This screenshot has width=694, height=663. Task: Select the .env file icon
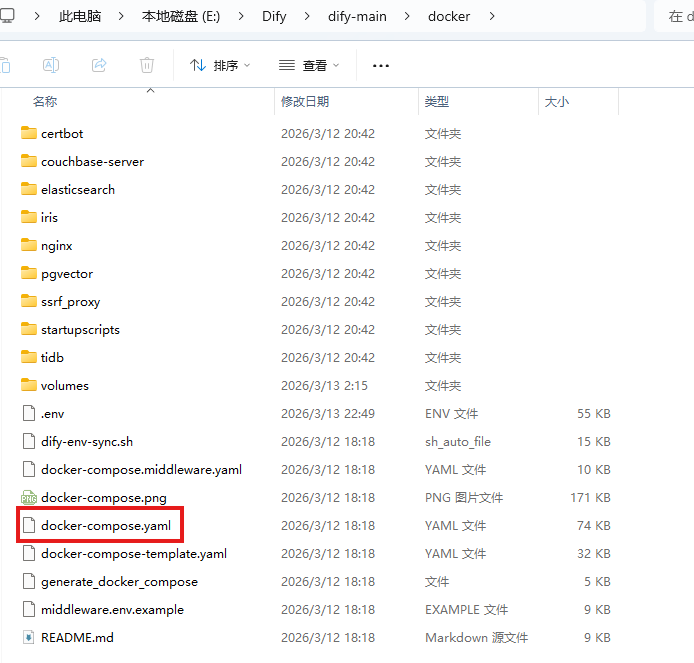[29, 413]
